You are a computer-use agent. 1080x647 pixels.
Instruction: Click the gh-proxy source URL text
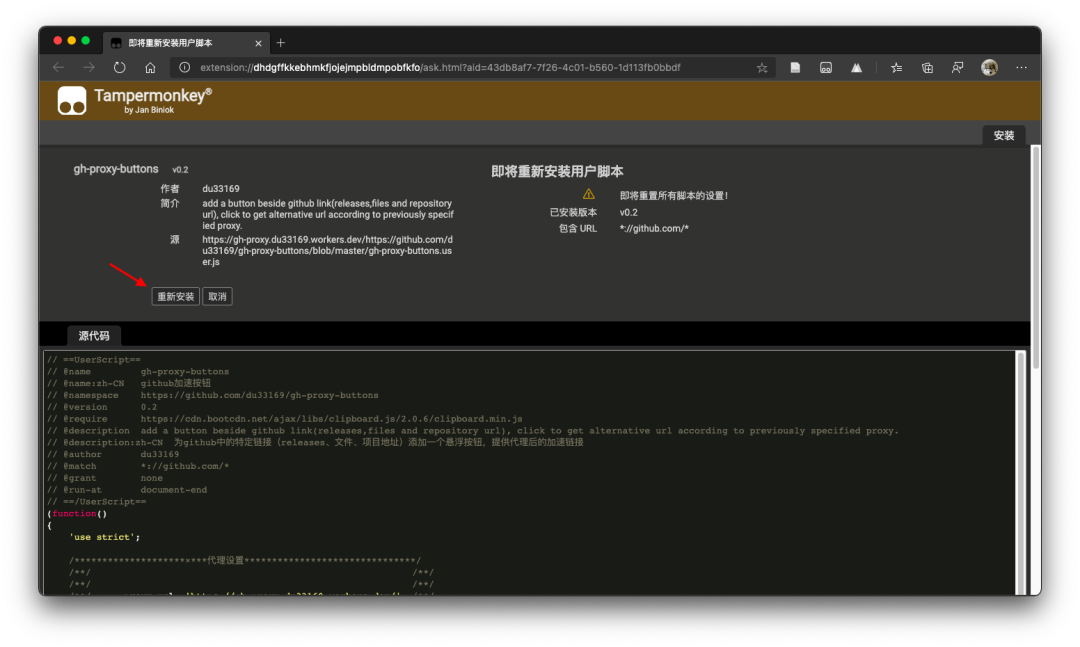coord(327,251)
